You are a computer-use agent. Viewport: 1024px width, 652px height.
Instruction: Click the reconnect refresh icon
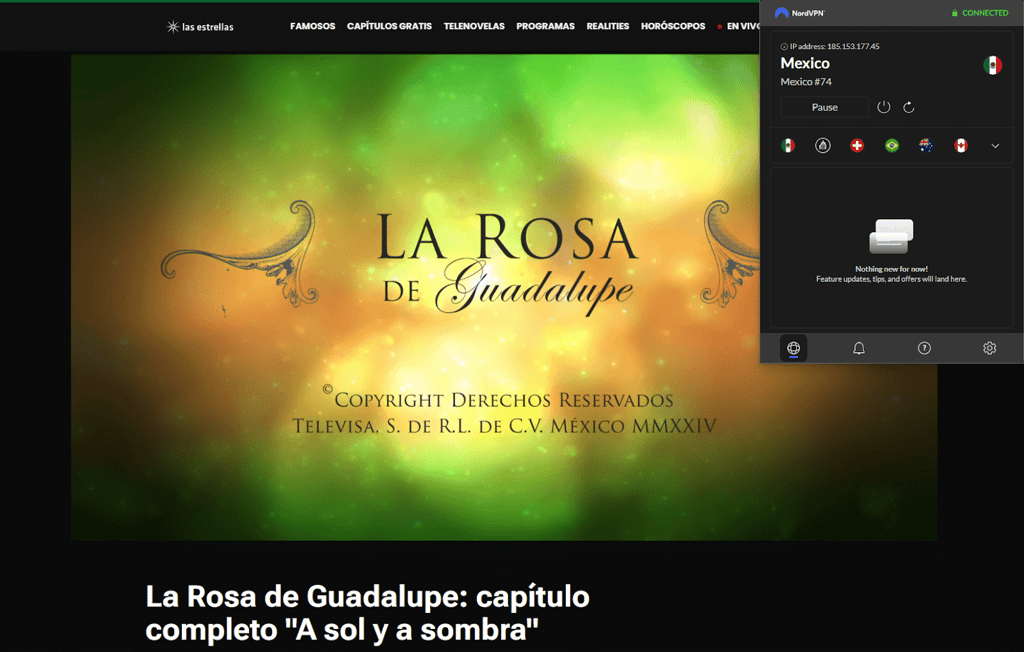pos(908,107)
